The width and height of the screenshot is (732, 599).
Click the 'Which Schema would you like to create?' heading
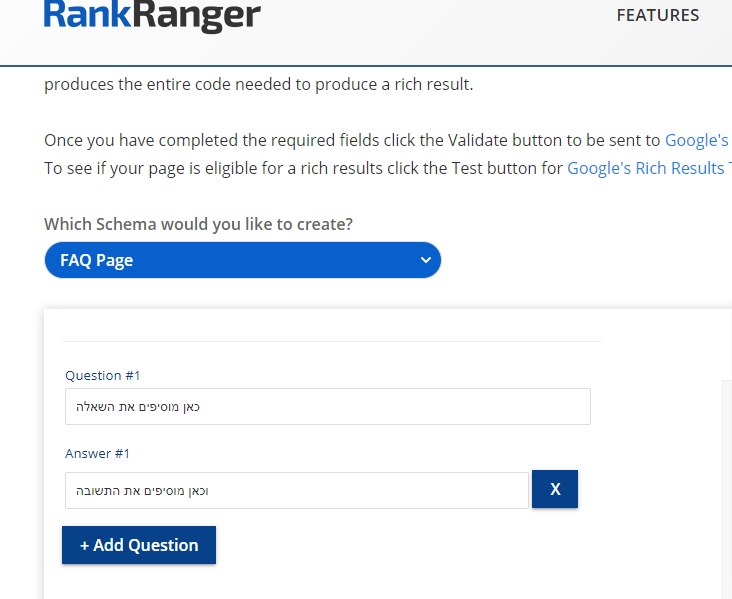coord(198,224)
